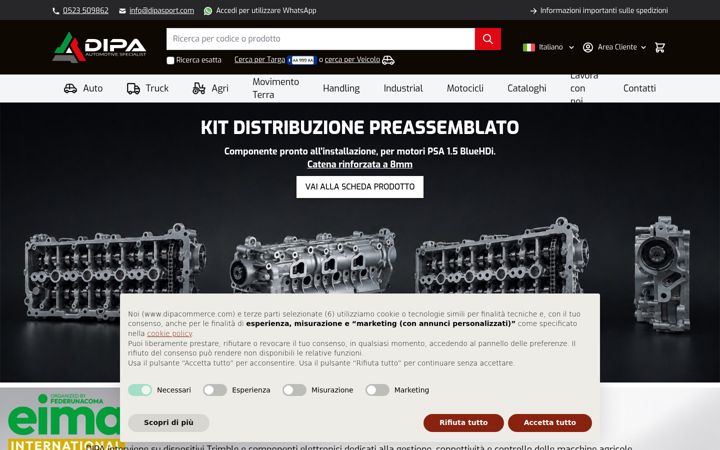Click VAI ALLA SCHEDA PRODOTTO button
Viewport: 720px width, 450px height.
(x=360, y=187)
